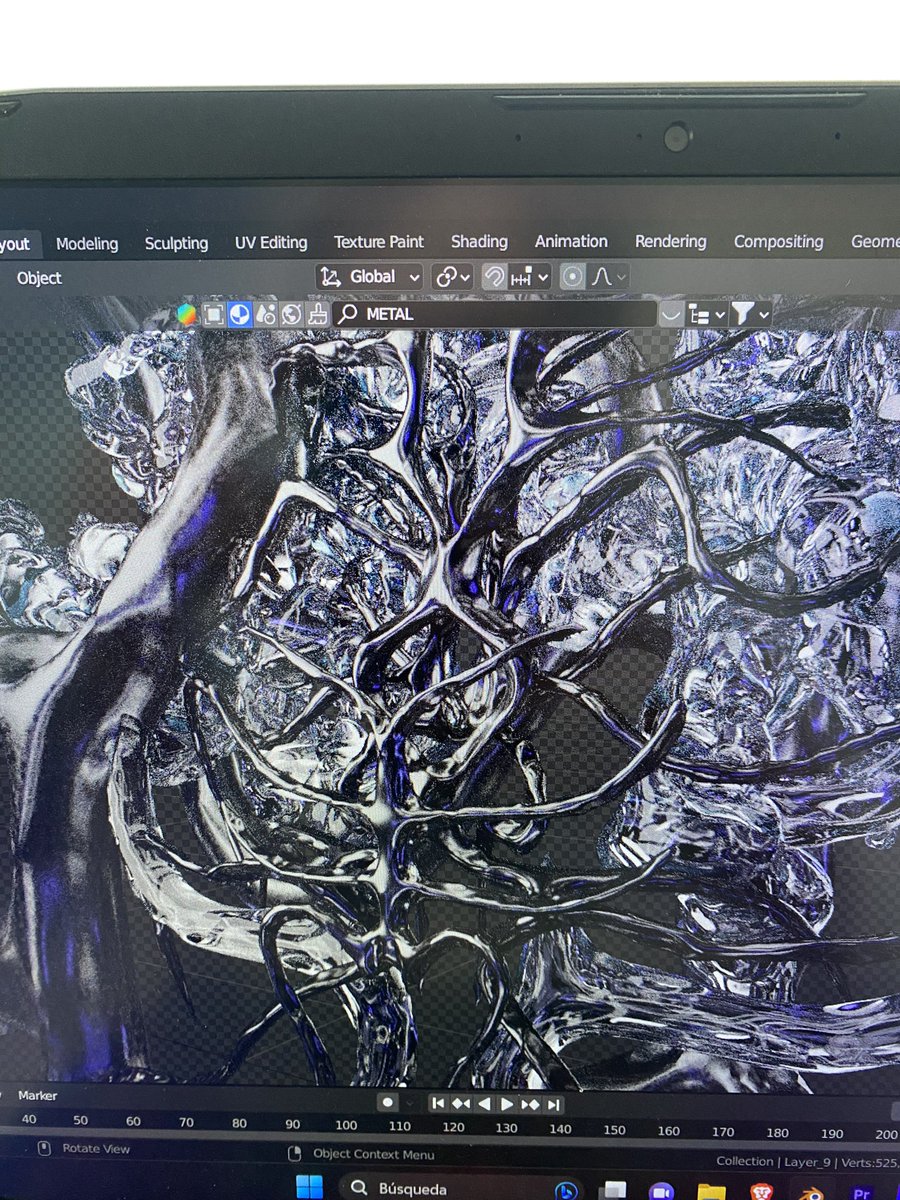Click the paintbrush icon left of search

click(317, 314)
